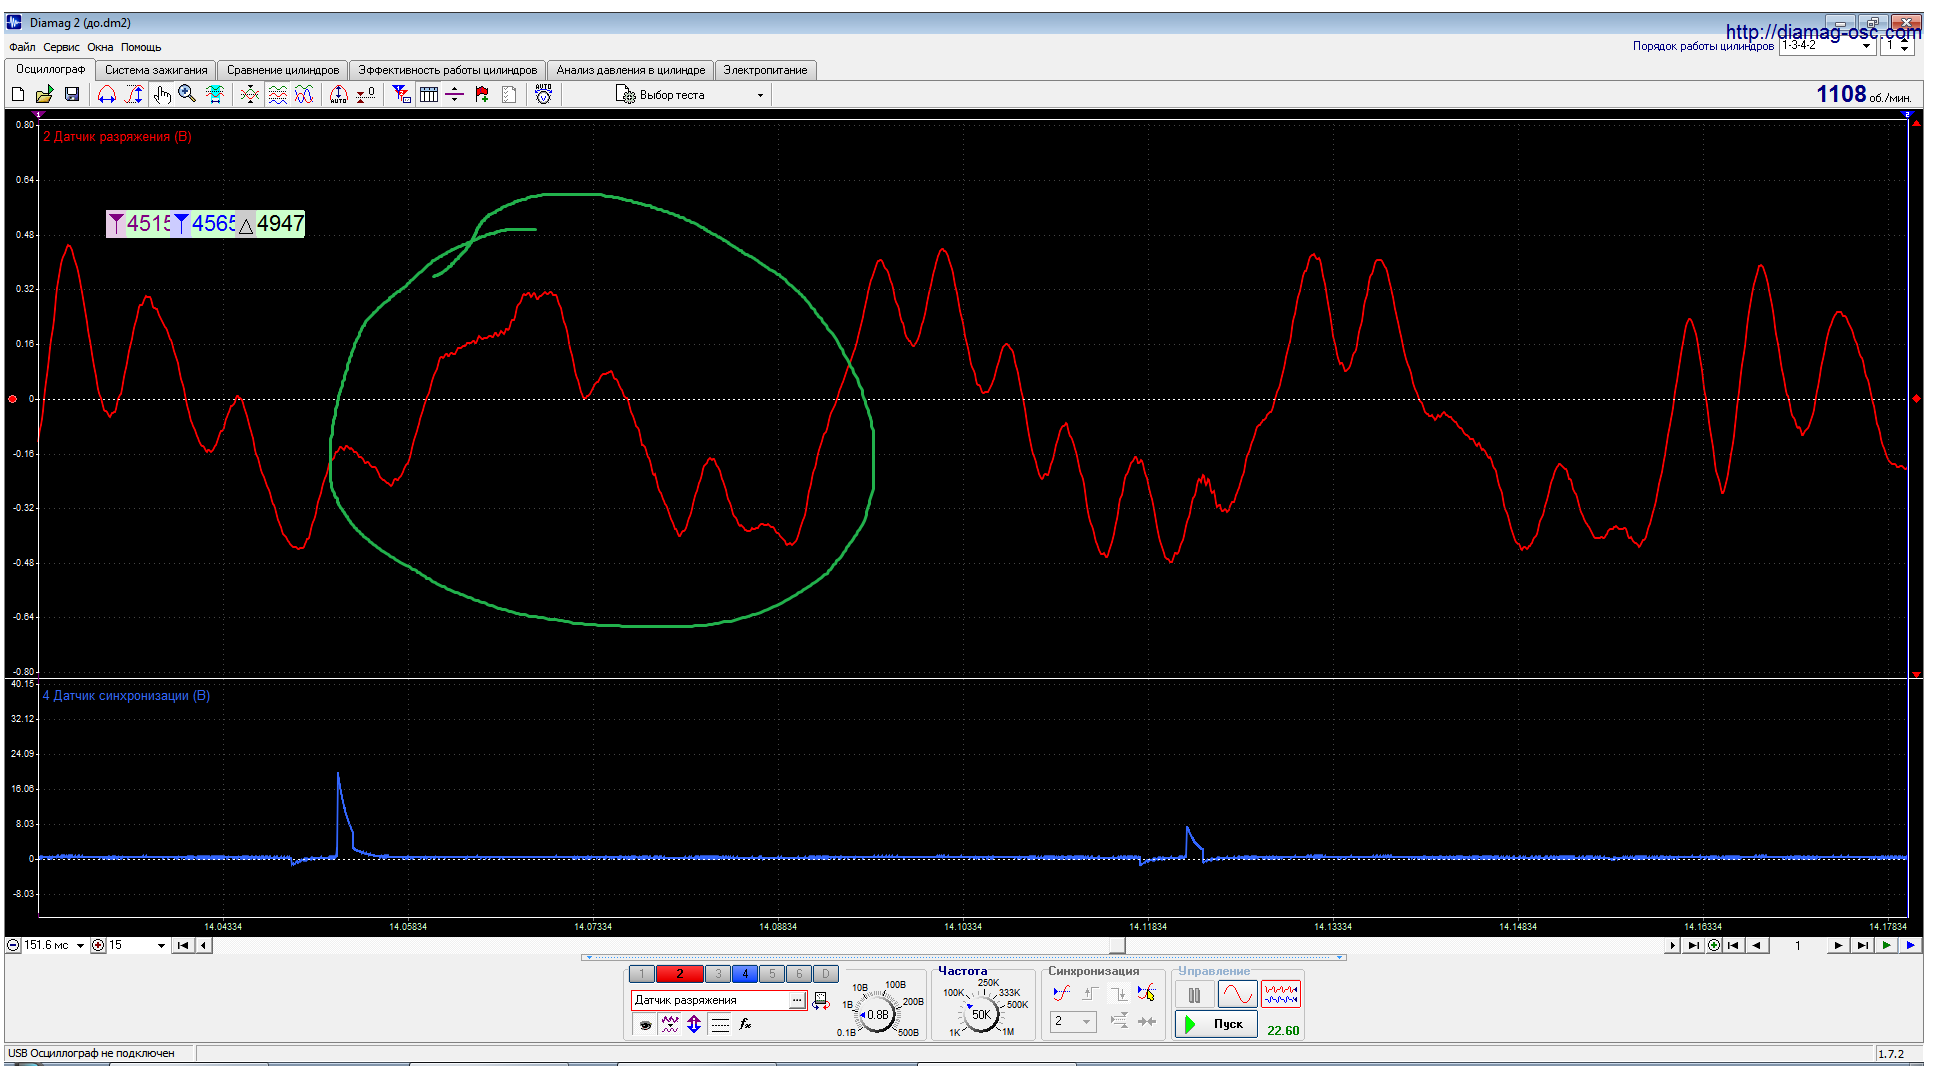Screen dimensions: 1936x1066
Task: Click the line style icon
Action: tap(720, 1025)
